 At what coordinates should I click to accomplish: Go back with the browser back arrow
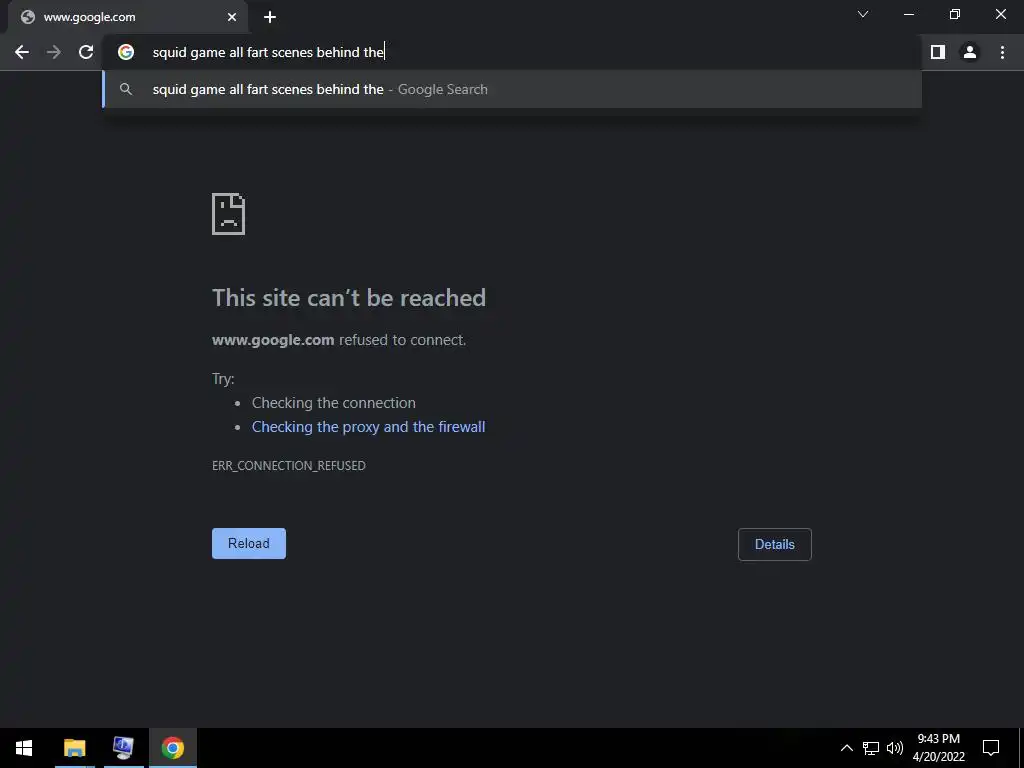click(22, 52)
